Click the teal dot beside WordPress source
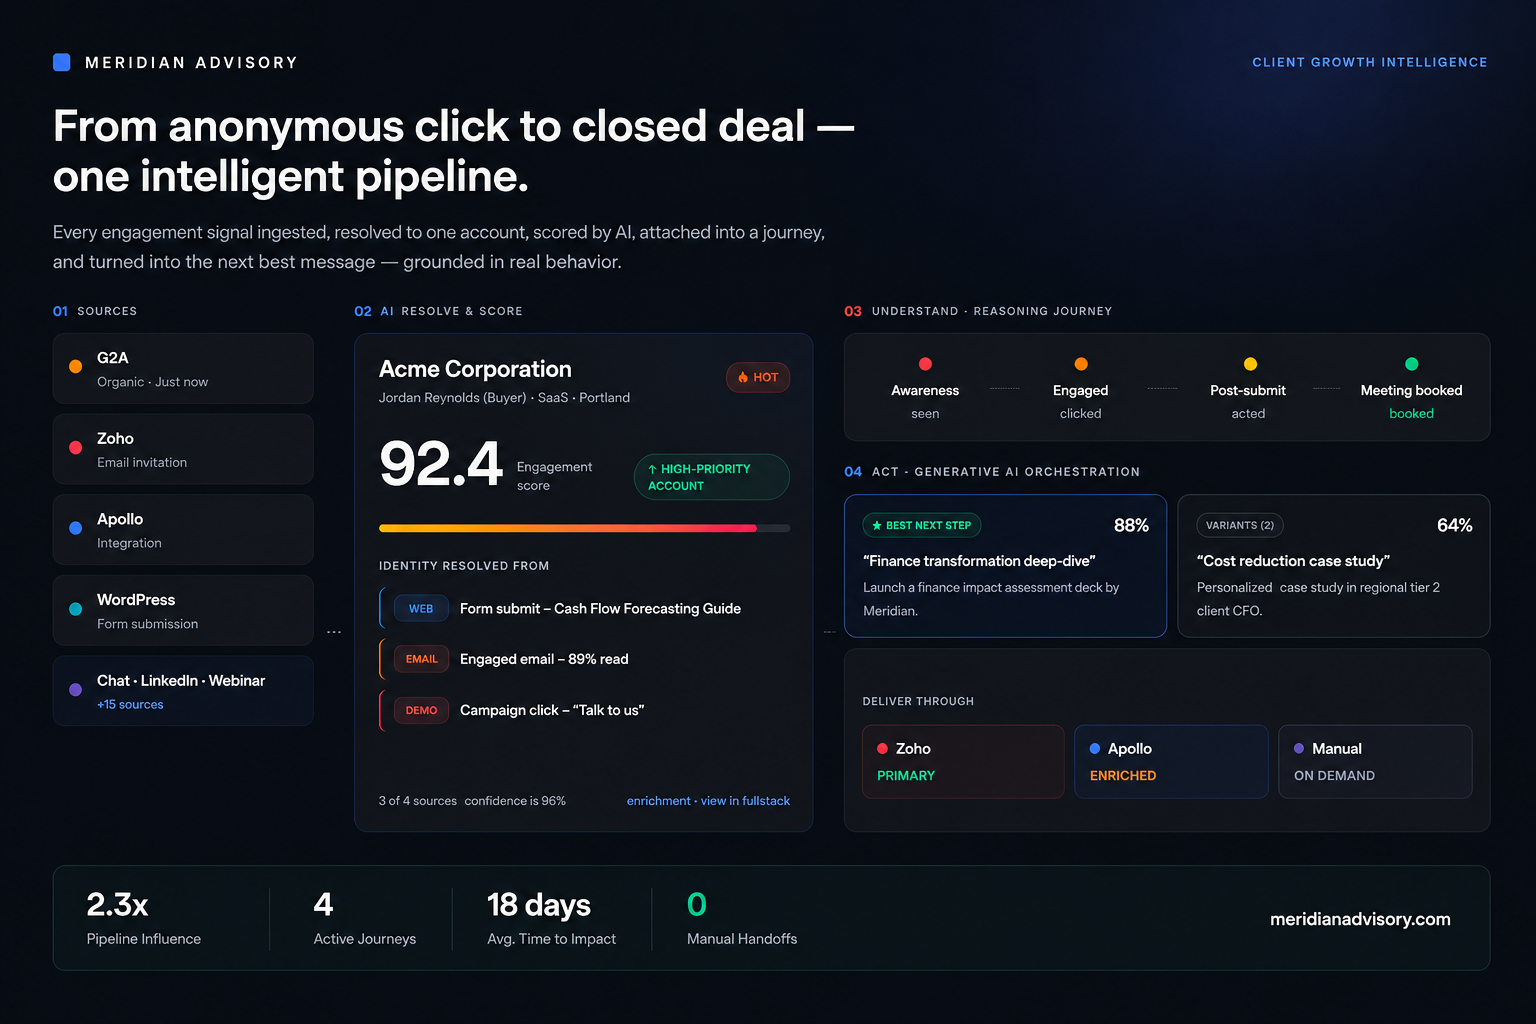Image resolution: width=1536 pixels, height=1024 pixels. (75, 609)
